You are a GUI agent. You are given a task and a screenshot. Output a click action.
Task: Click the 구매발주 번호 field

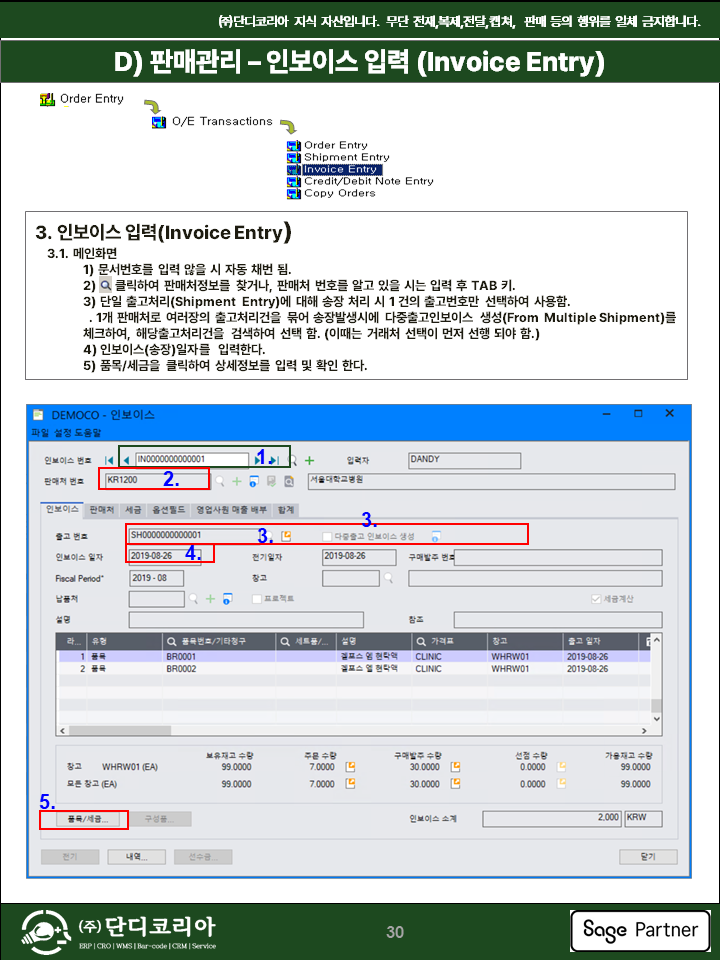pos(558,557)
